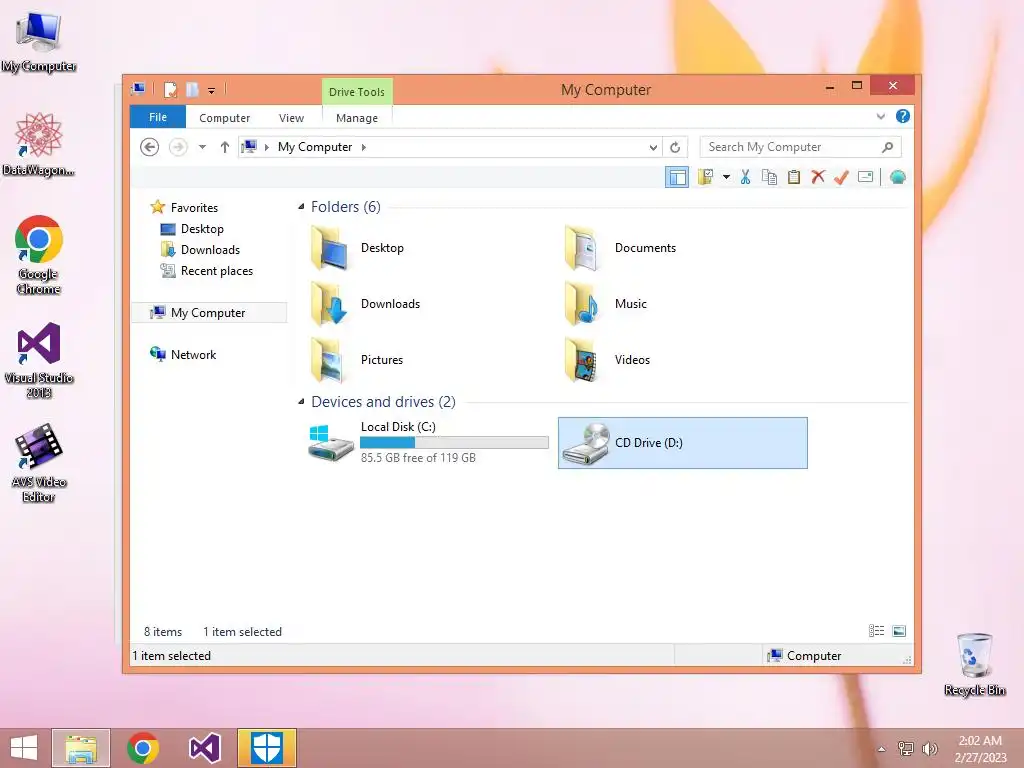Go back with the Back arrow
The width and height of the screenshot is (1024, 768).
[x=150, y=147]
